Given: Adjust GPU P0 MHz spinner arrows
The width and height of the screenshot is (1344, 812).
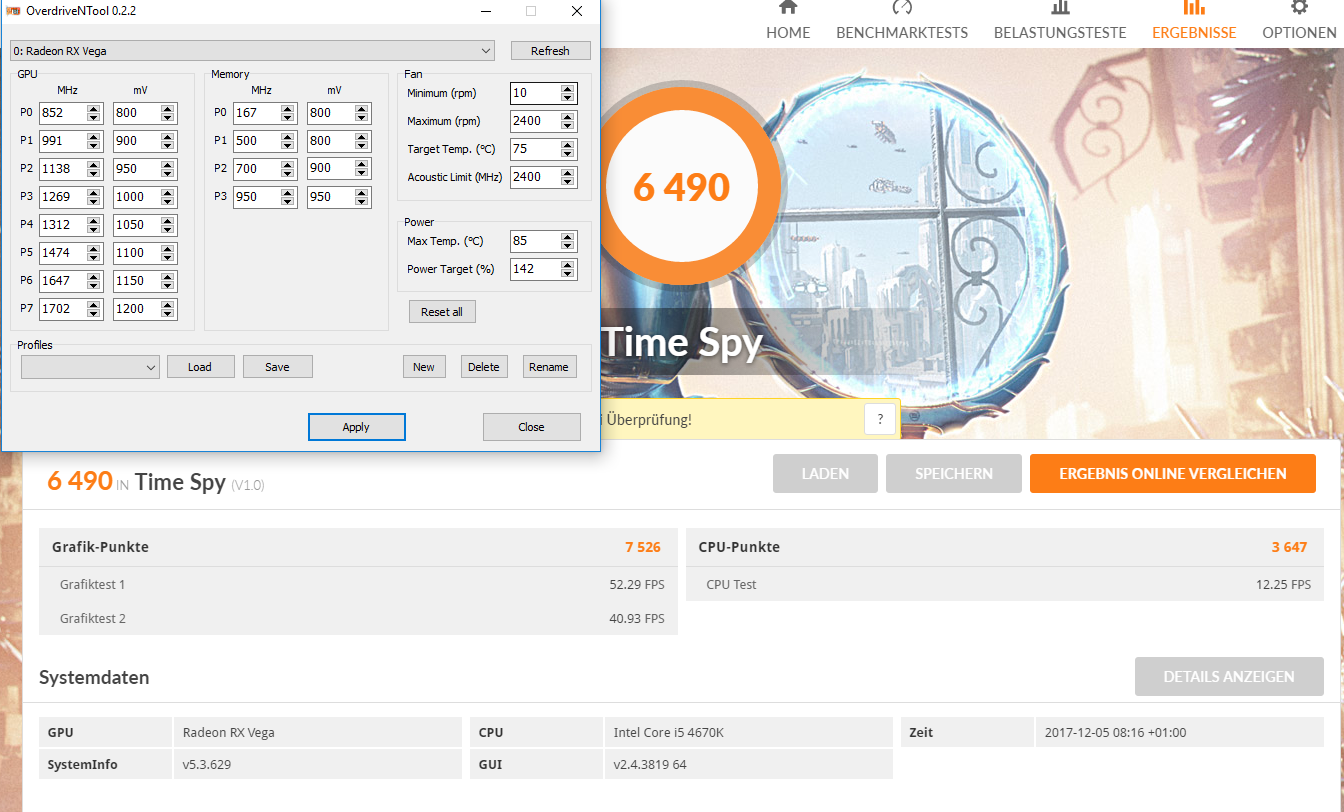Looking at the screenshot, I should [x=94, y=113].
